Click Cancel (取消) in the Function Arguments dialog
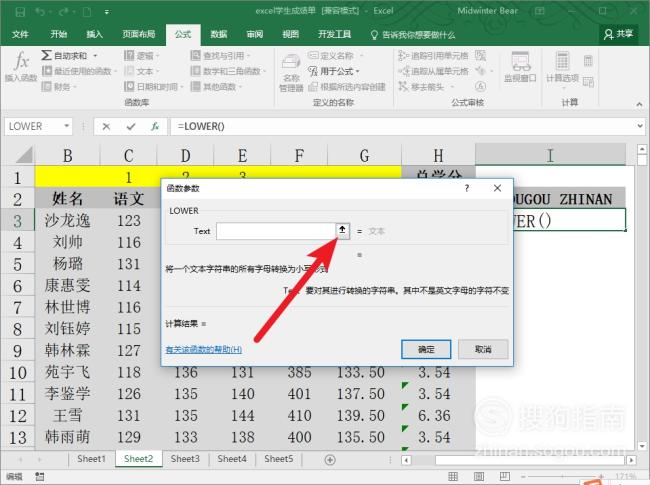This screenshot has height=485, width=650. click(x=483, y=349)
